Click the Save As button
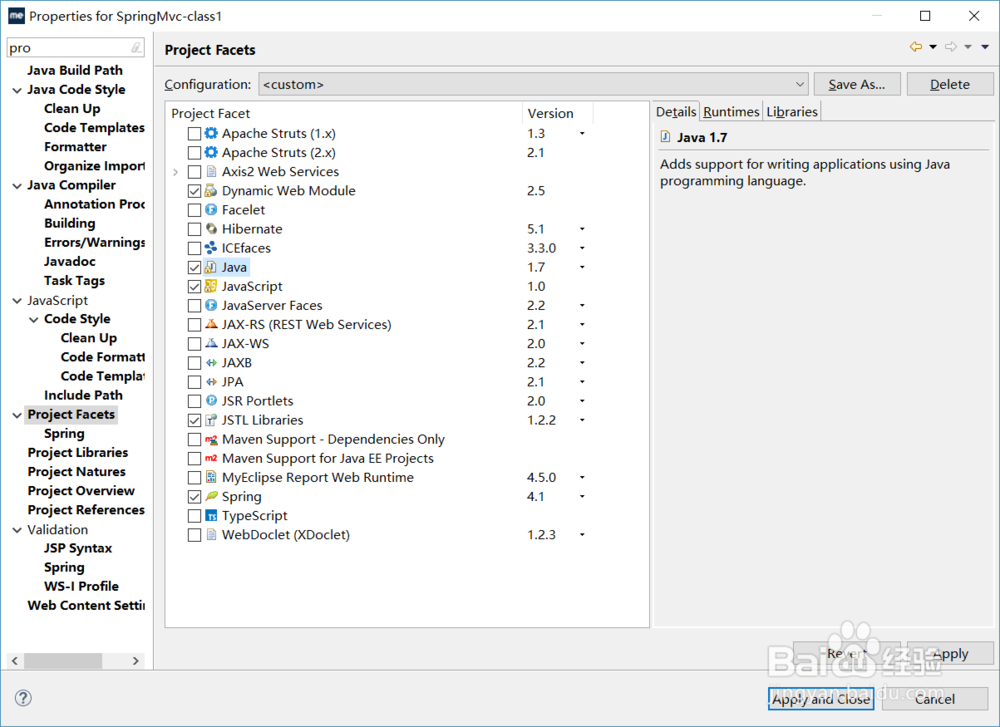The width and height of the screenshot is (1000, 727). pos(857,85)
